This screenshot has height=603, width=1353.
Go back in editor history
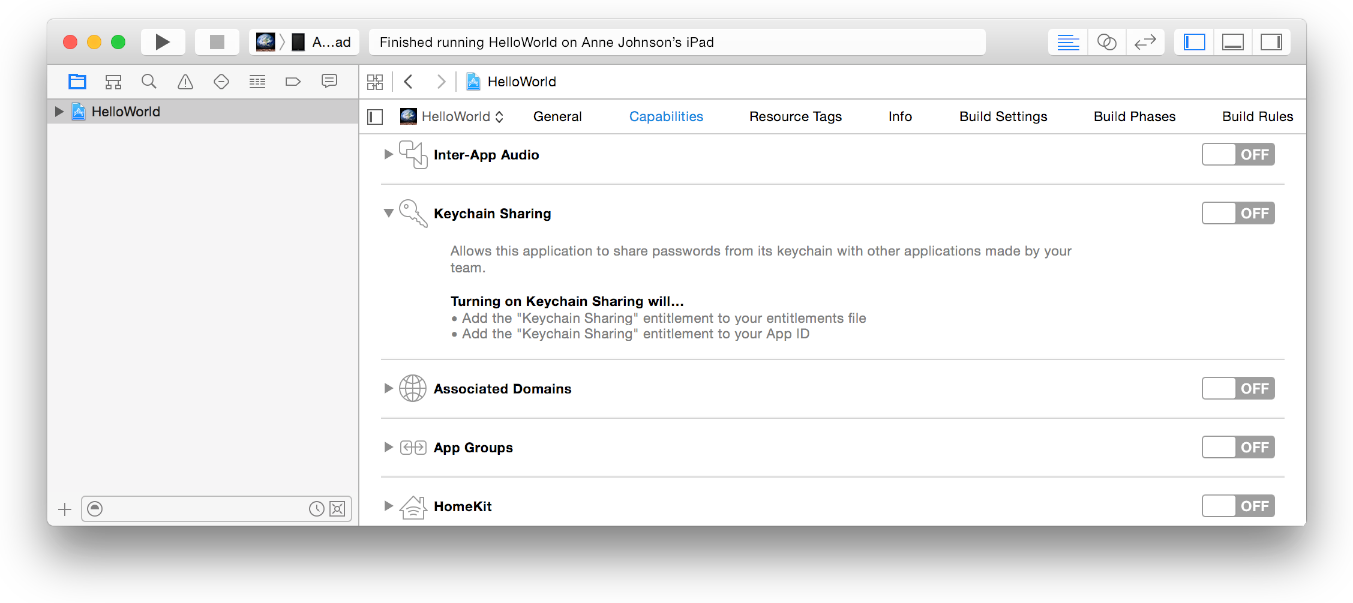(x=409, y=82)
